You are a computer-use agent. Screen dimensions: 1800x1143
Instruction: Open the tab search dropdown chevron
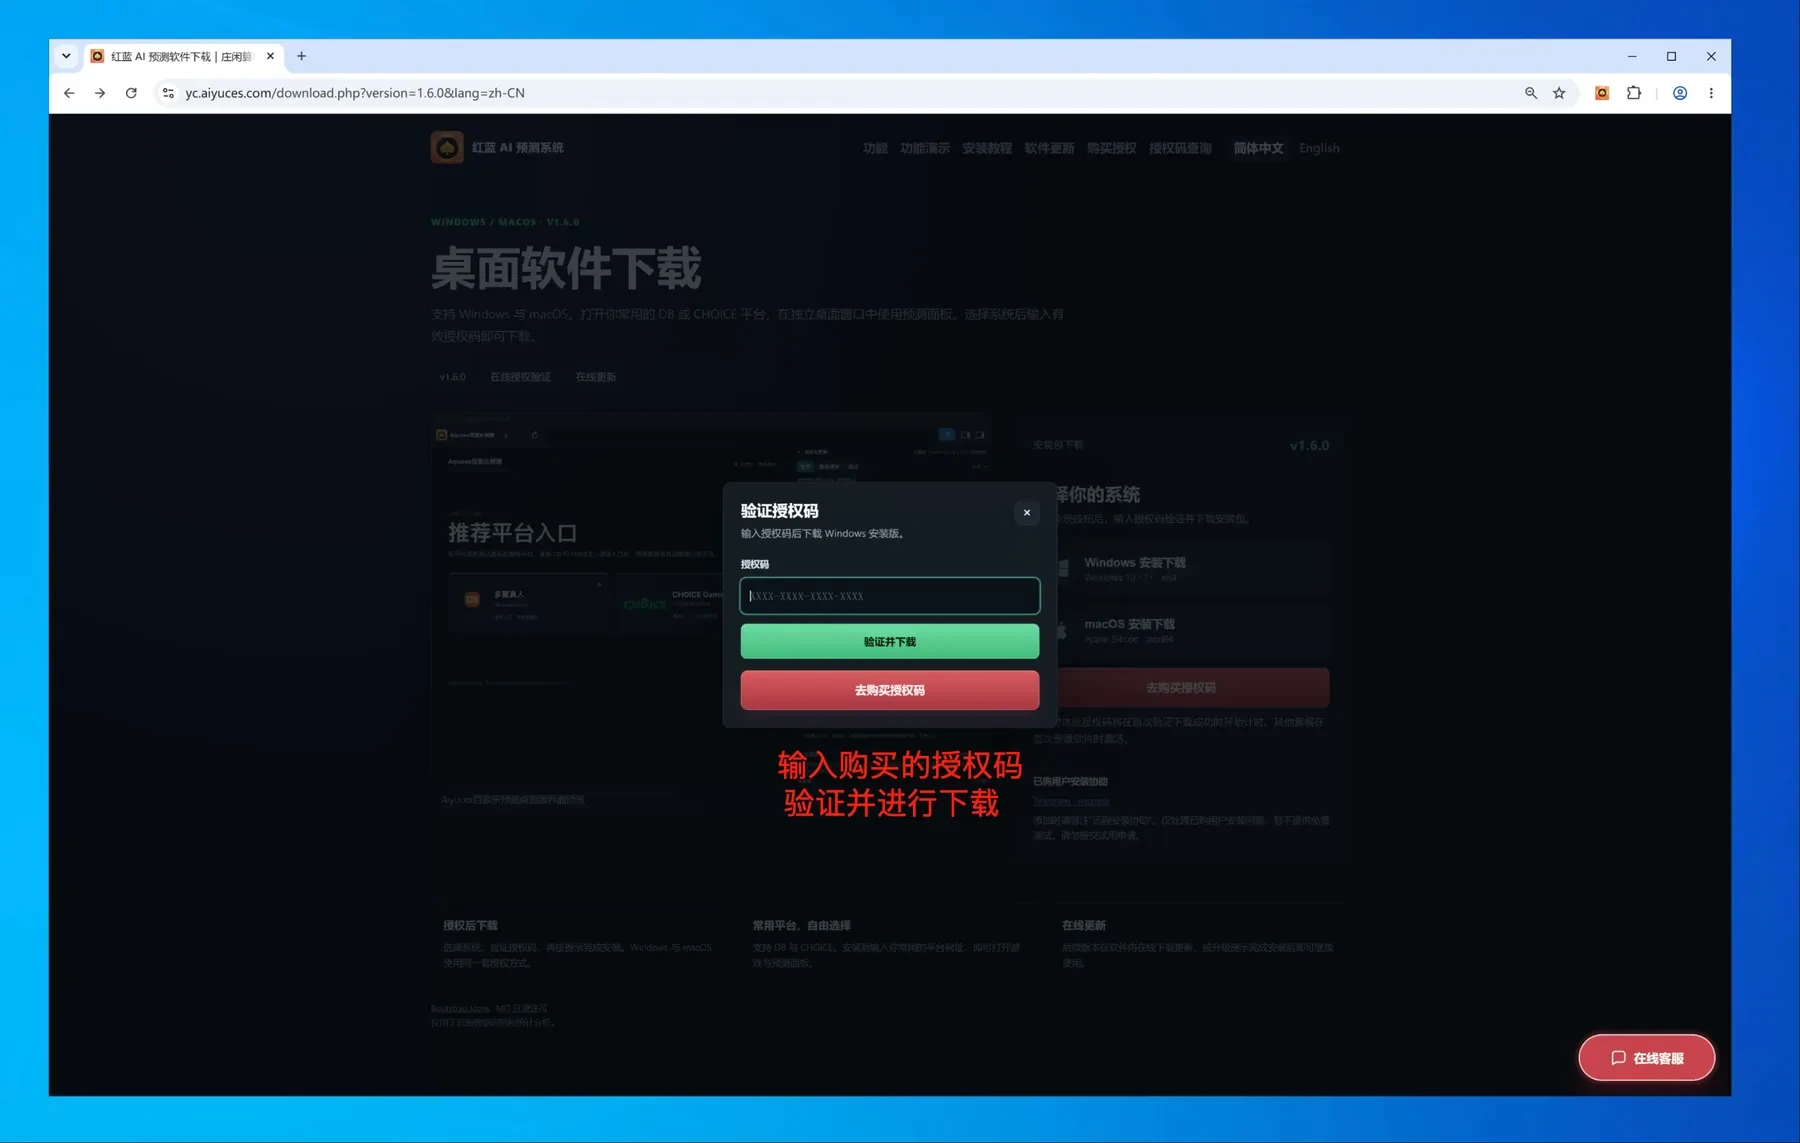tap(66, 56)
